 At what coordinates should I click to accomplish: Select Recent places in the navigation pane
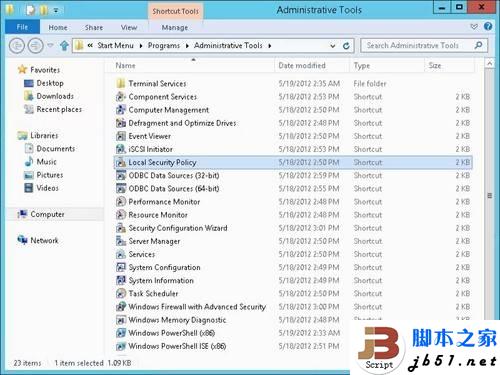click(59, 109)
